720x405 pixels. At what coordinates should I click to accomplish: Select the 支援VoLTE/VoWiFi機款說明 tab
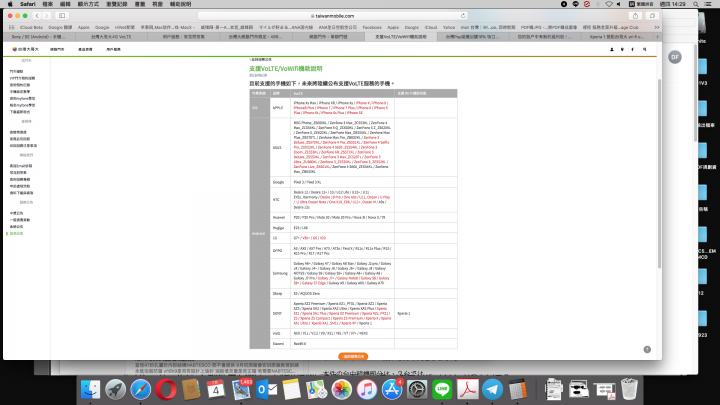coord(401,37)
